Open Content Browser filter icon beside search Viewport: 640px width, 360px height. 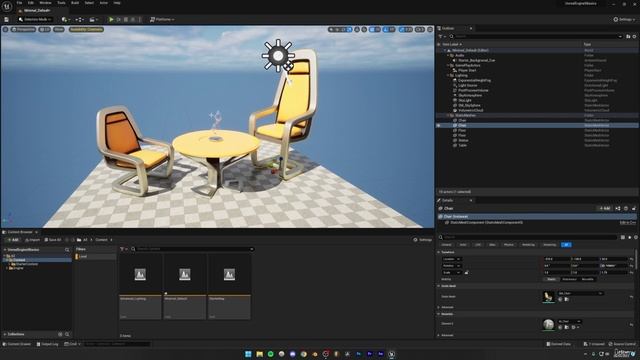point(124,249)
